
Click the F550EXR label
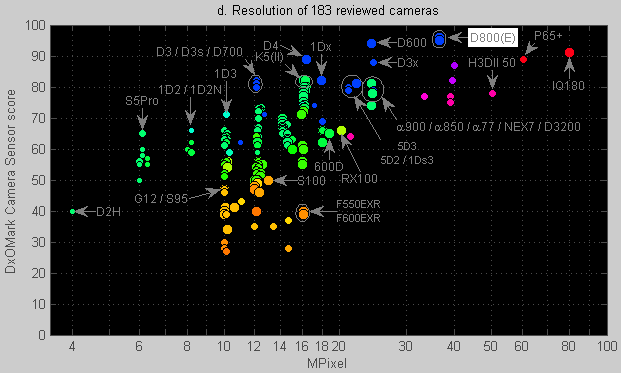pyautogui.click(x=358, y=204)
